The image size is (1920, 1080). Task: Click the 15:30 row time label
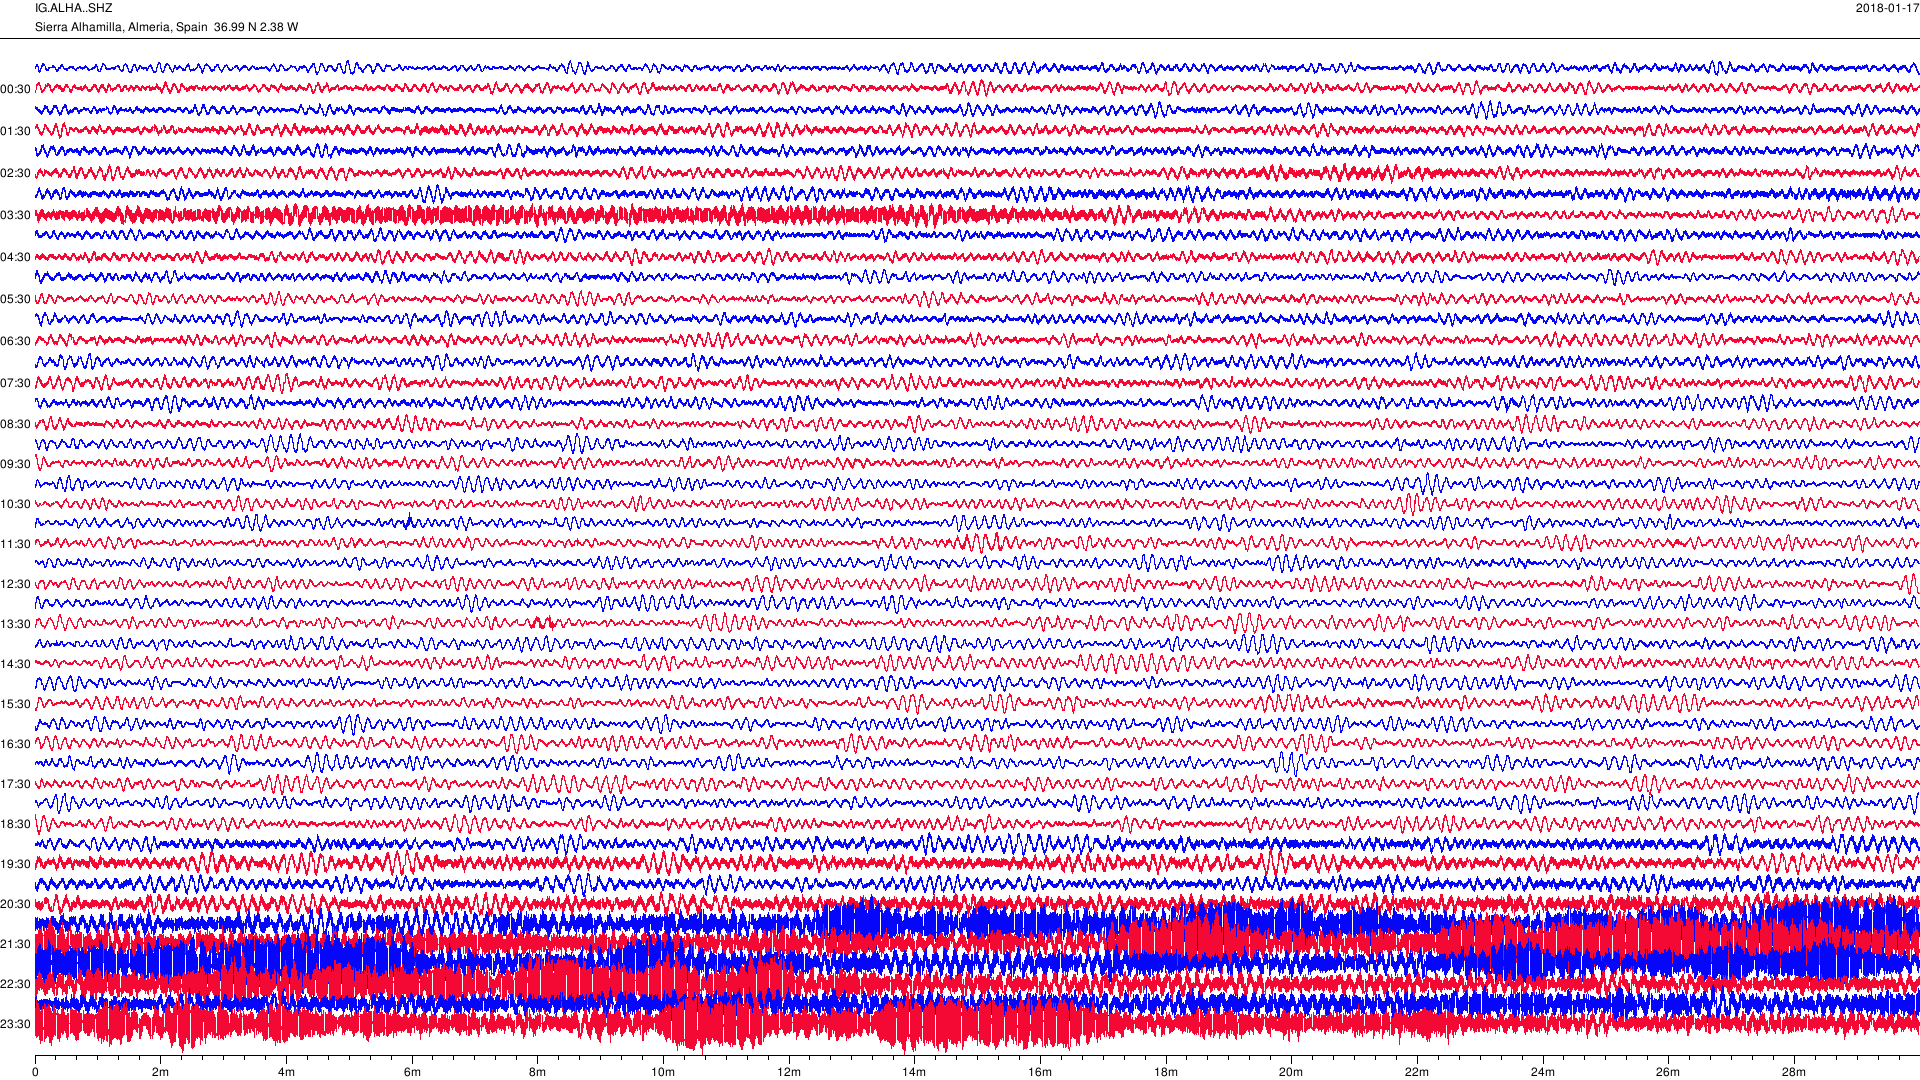[15, 704]
